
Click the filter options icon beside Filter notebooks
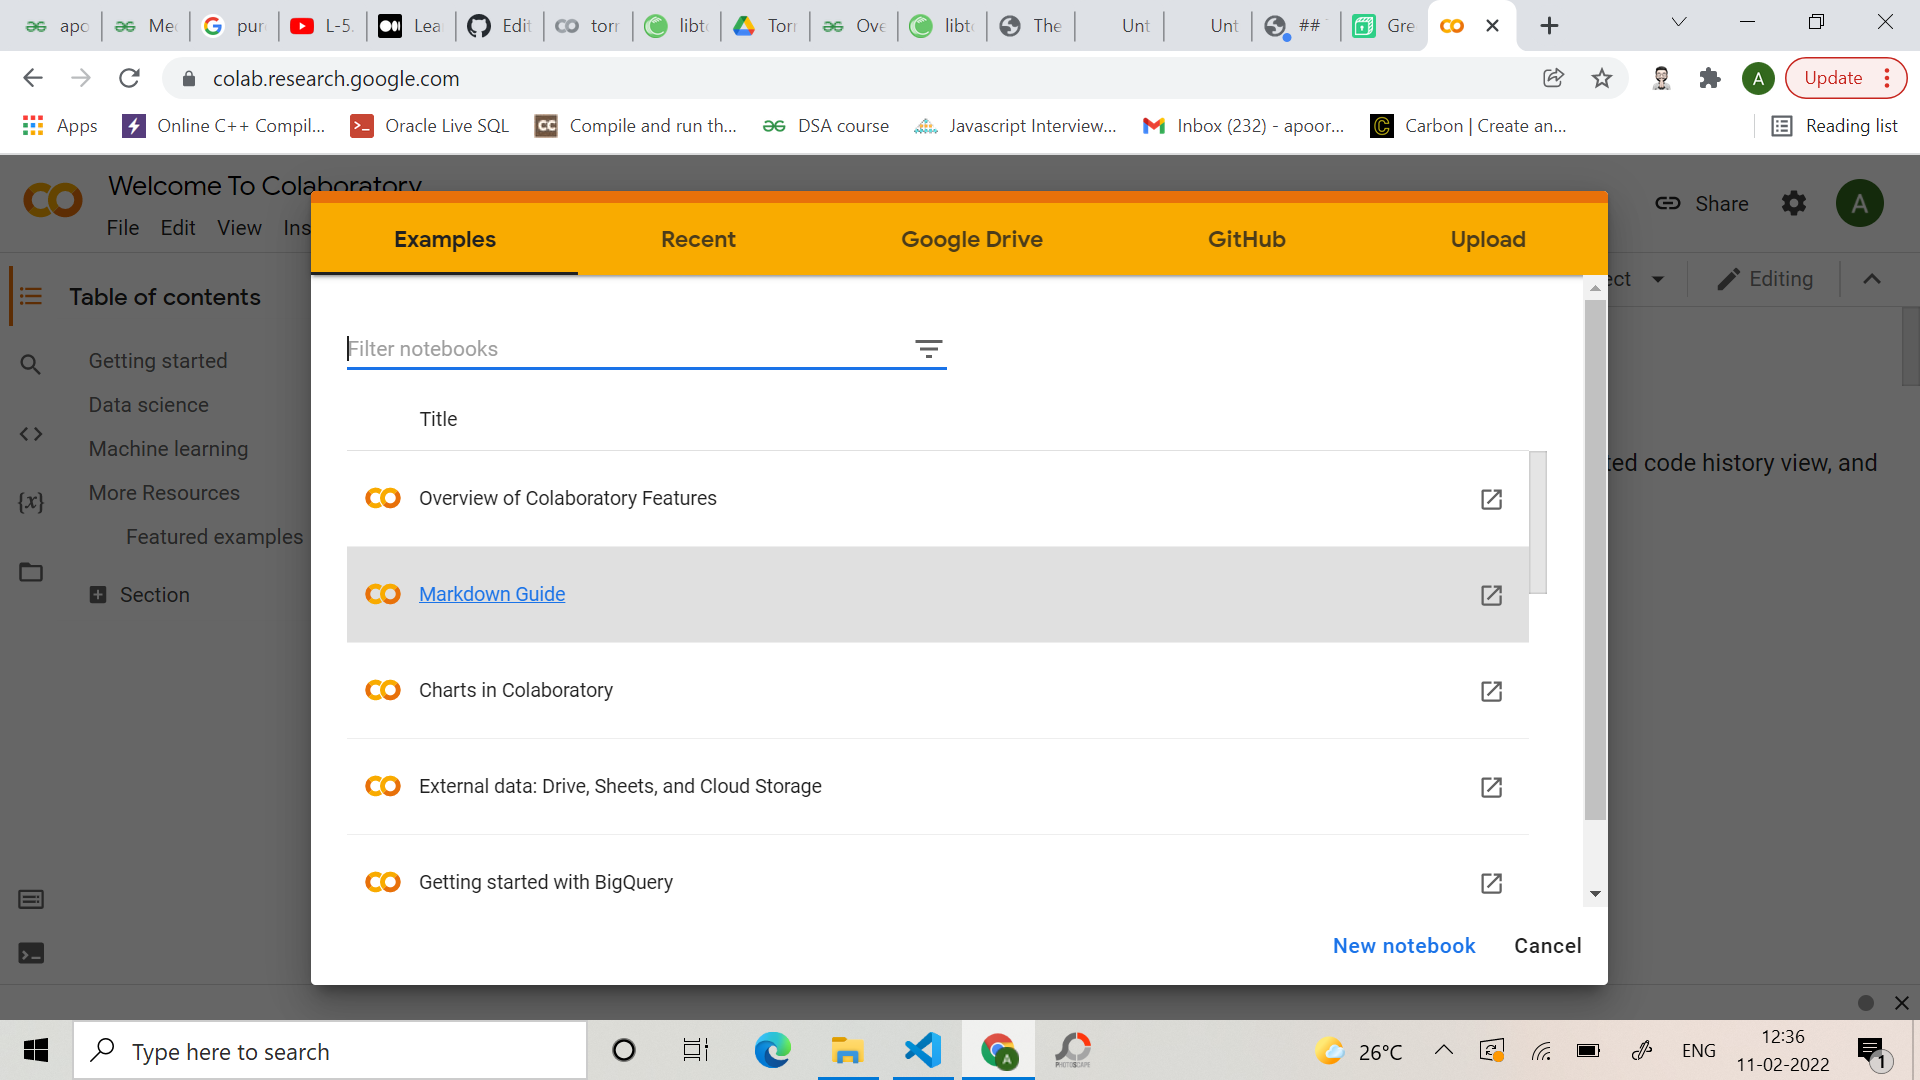click(x=928, y=349)
